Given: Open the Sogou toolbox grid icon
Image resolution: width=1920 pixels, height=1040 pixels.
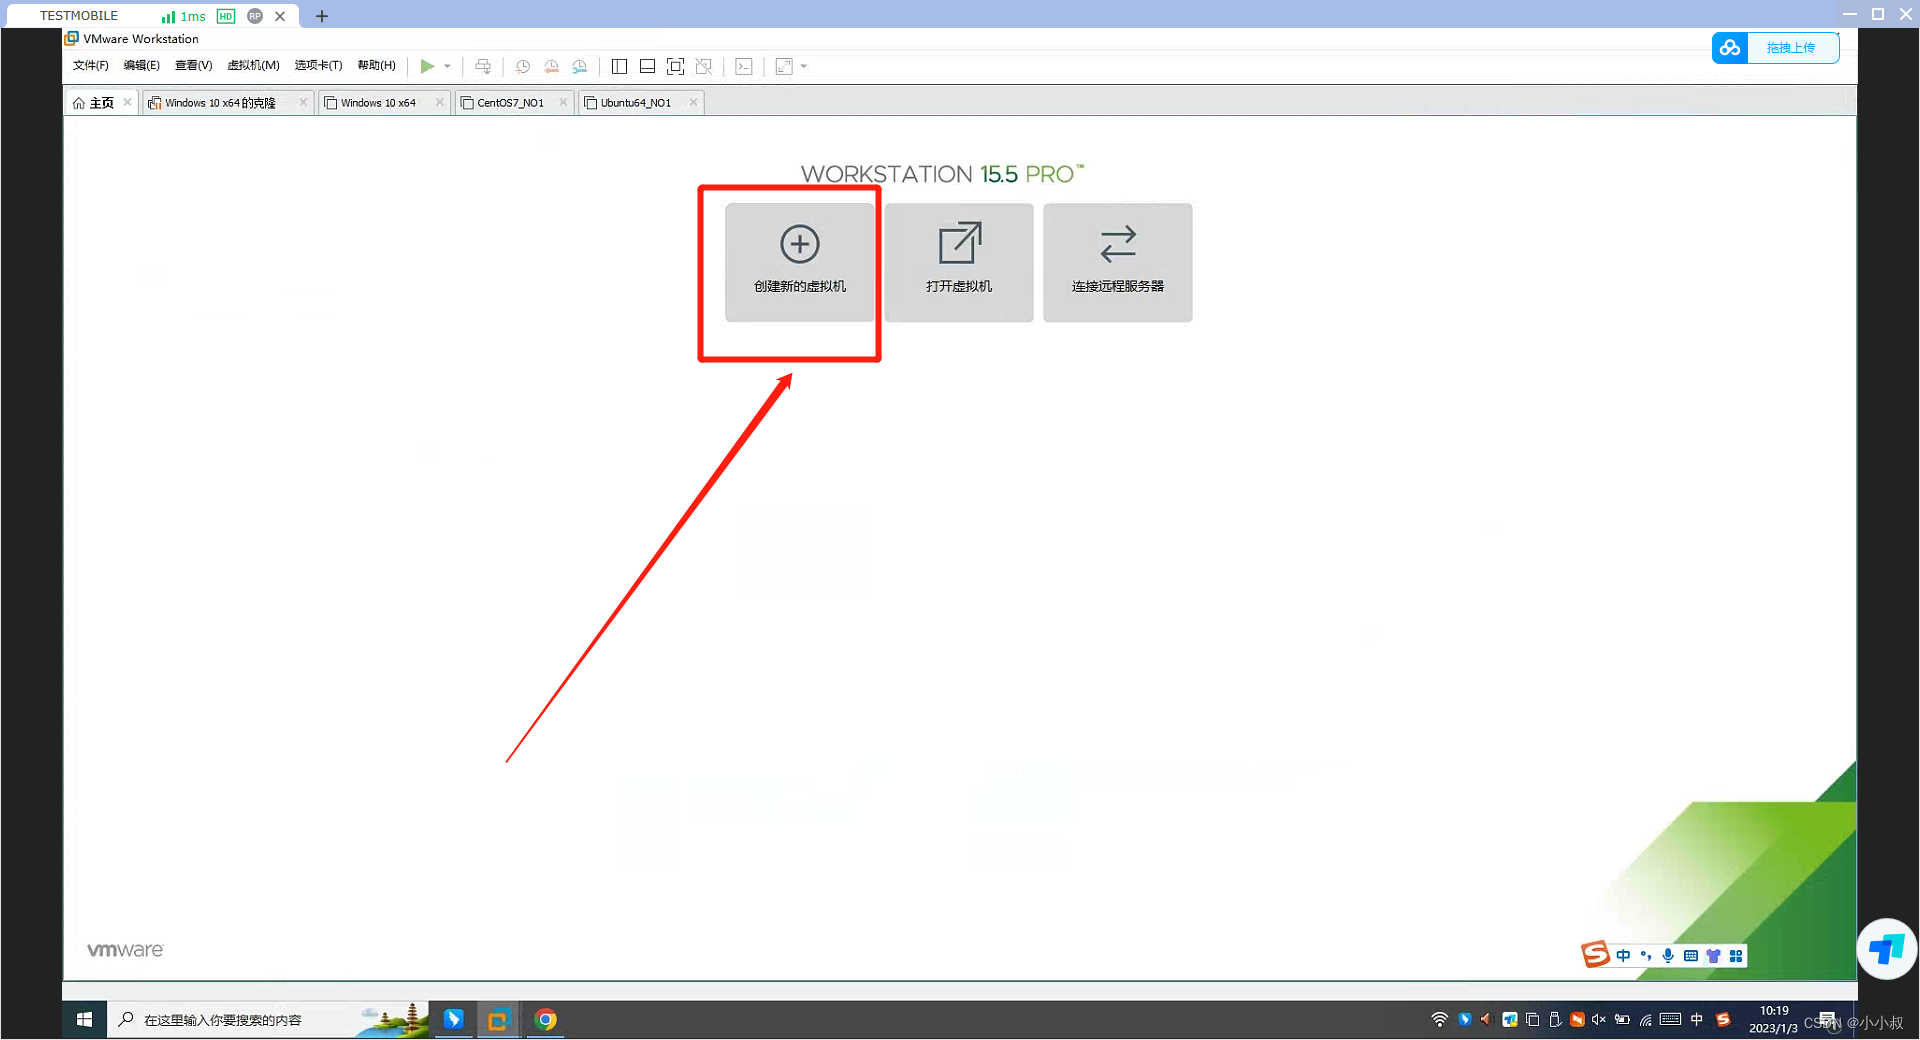Looking at the screenshot, I should click(x=1736, y=956).
